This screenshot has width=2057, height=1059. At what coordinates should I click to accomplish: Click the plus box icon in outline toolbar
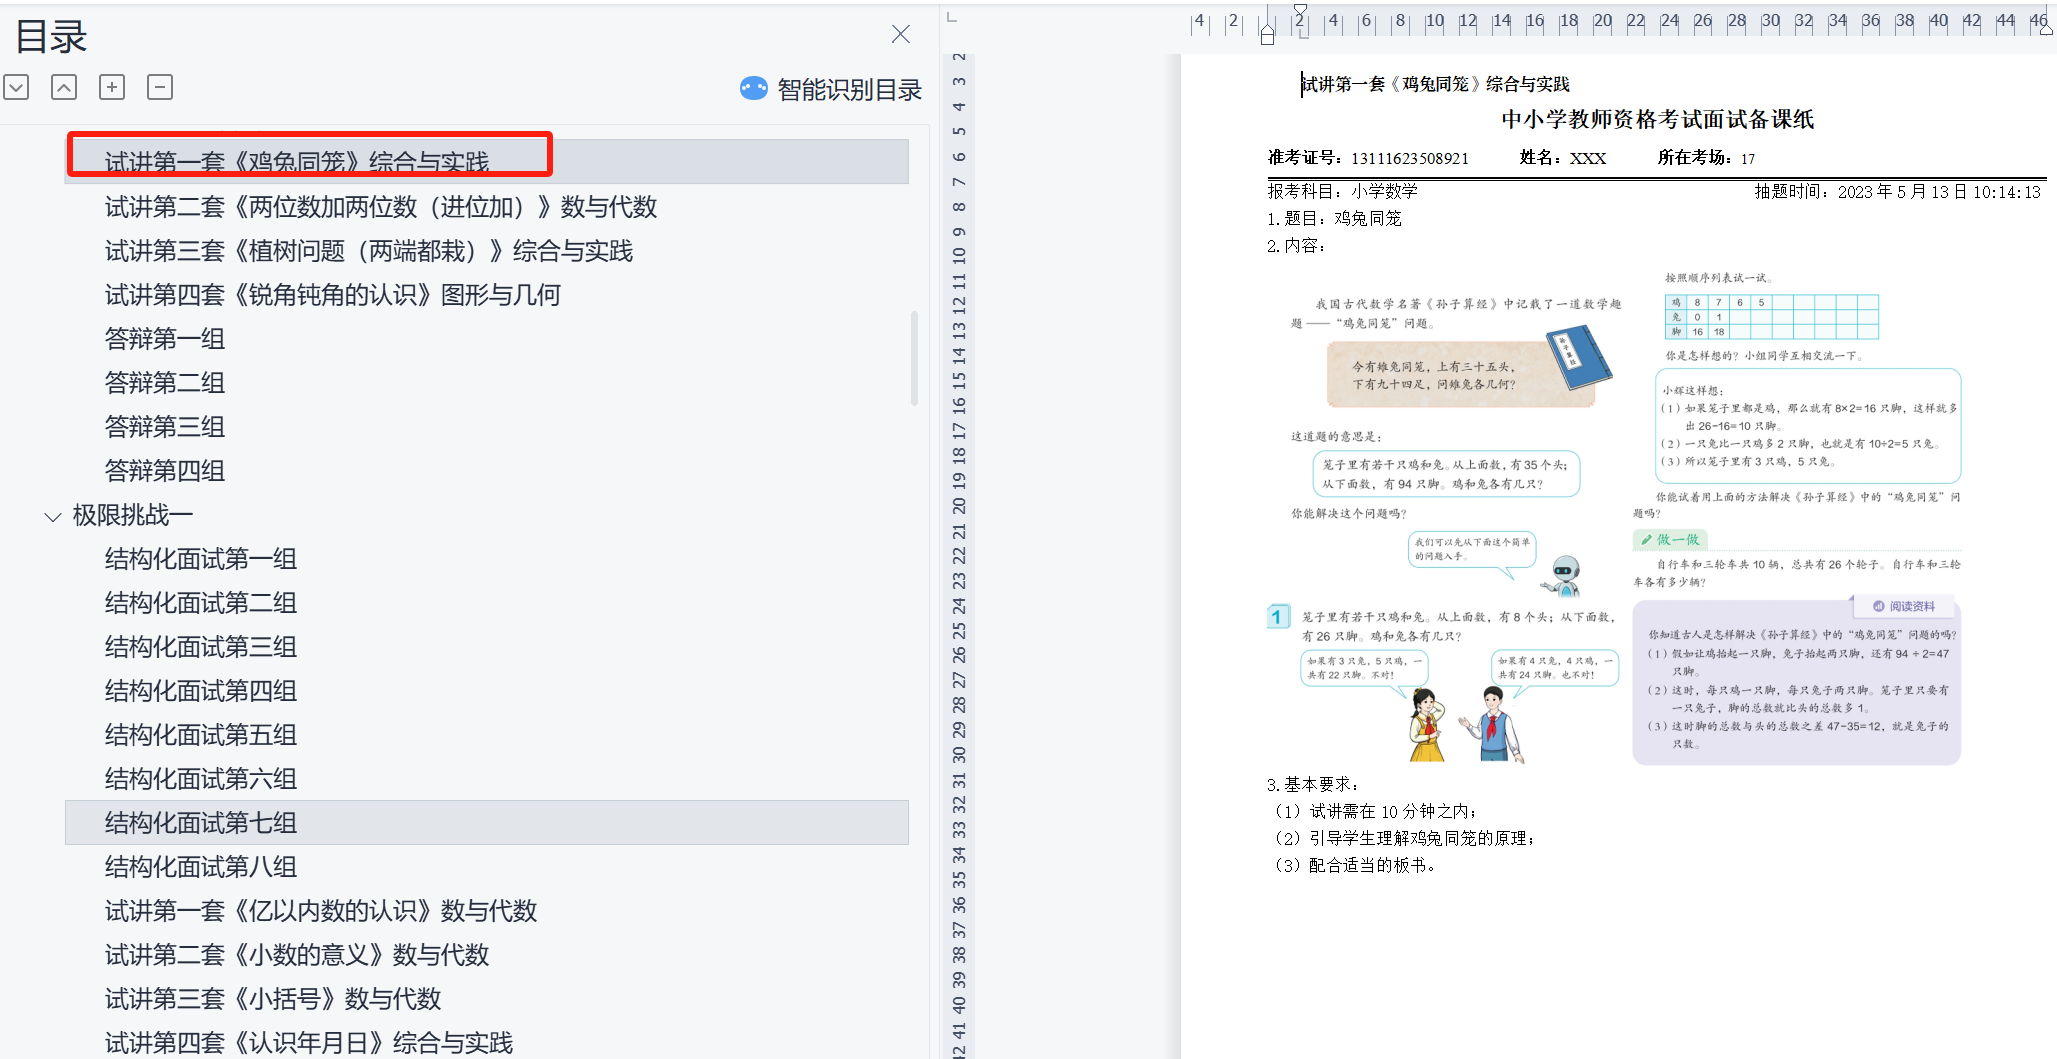click(112, 88)
